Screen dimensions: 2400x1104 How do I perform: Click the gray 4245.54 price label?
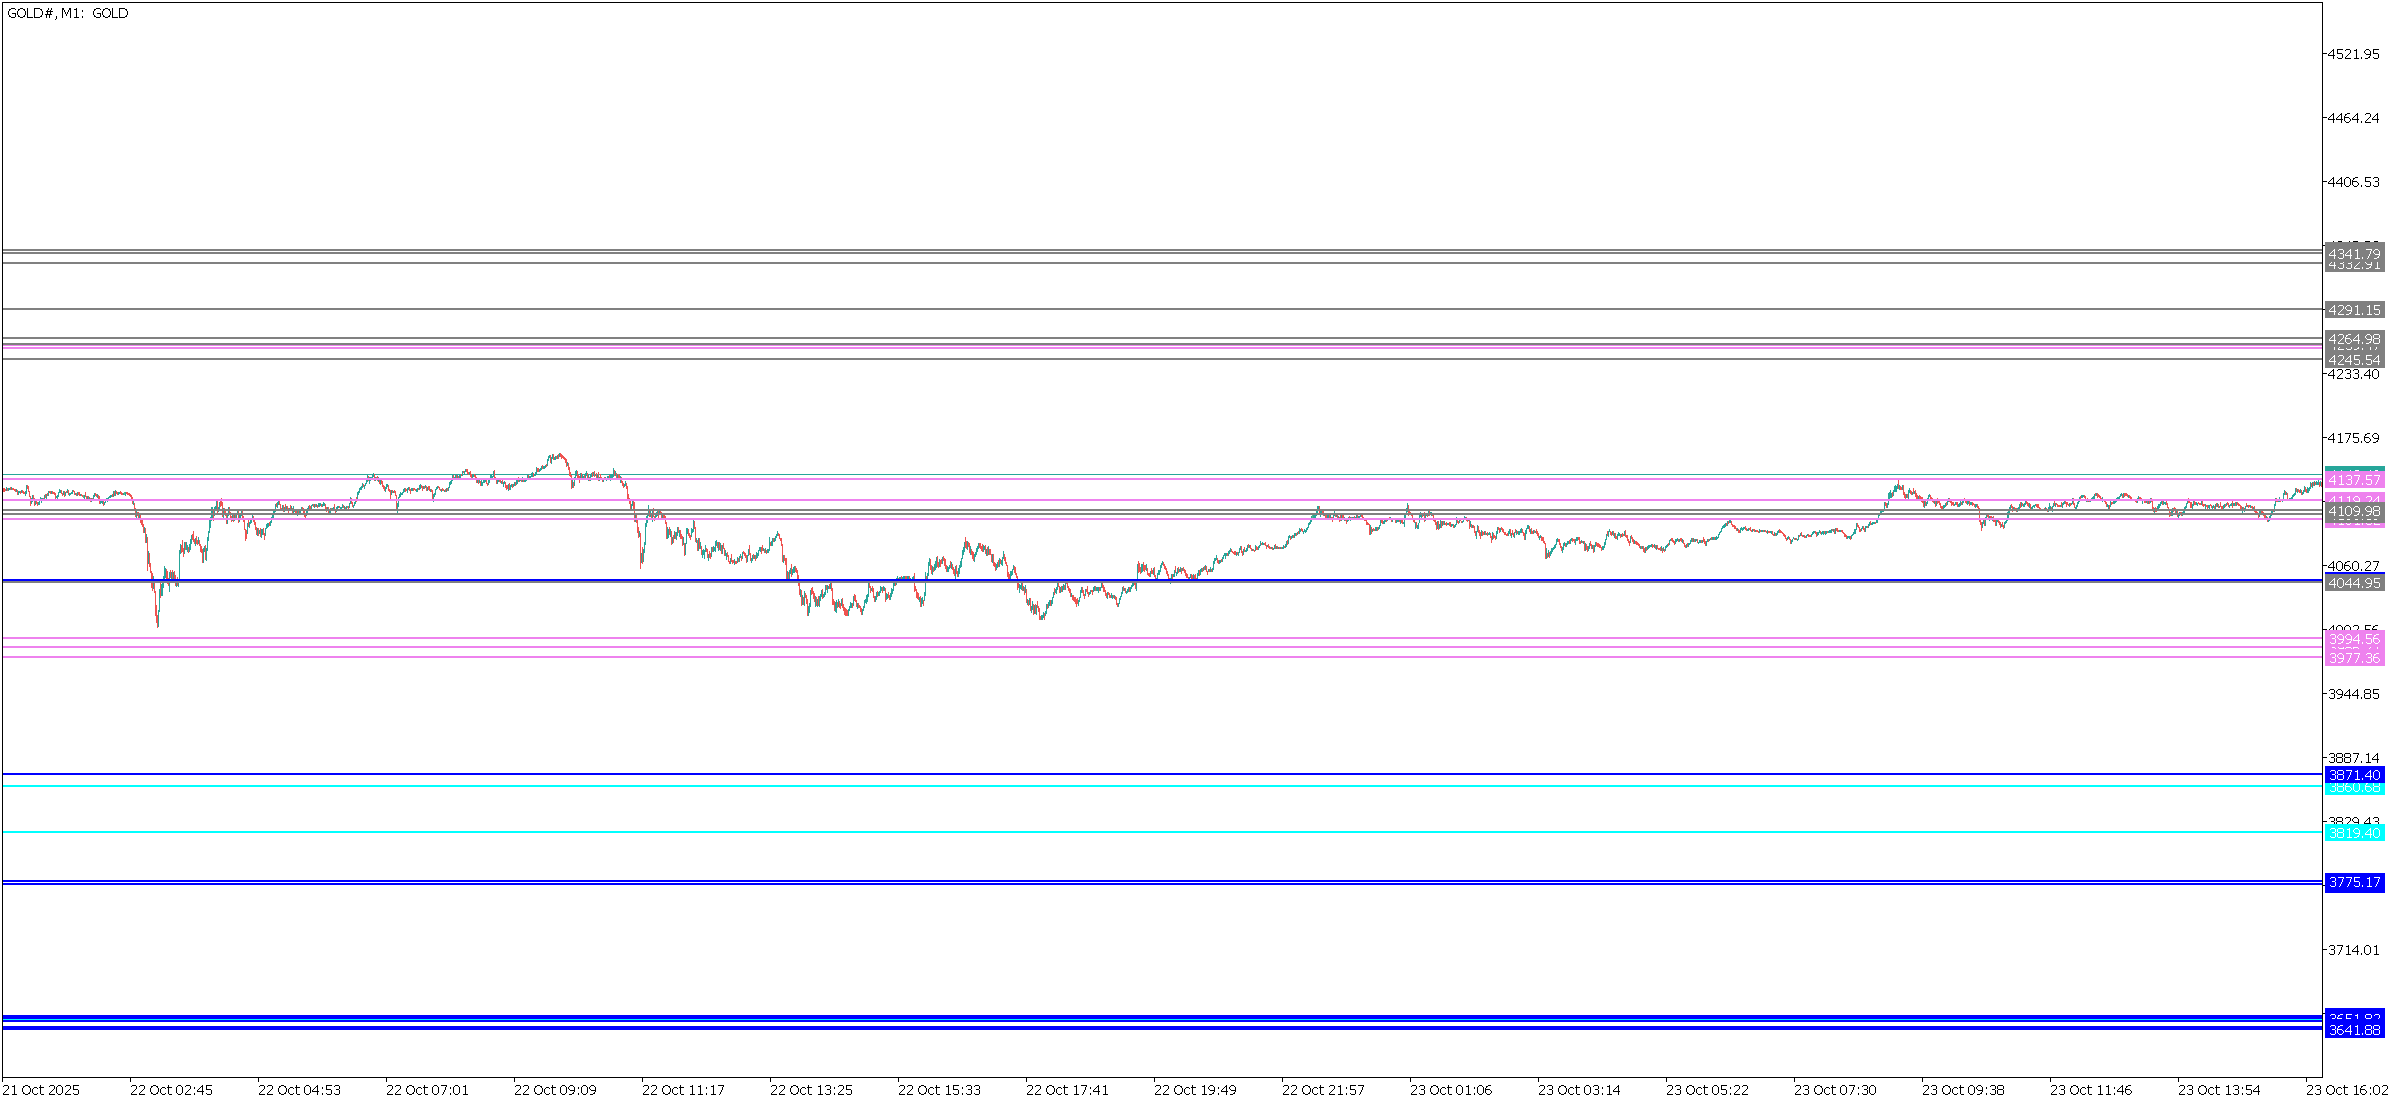coord(2354,360)
